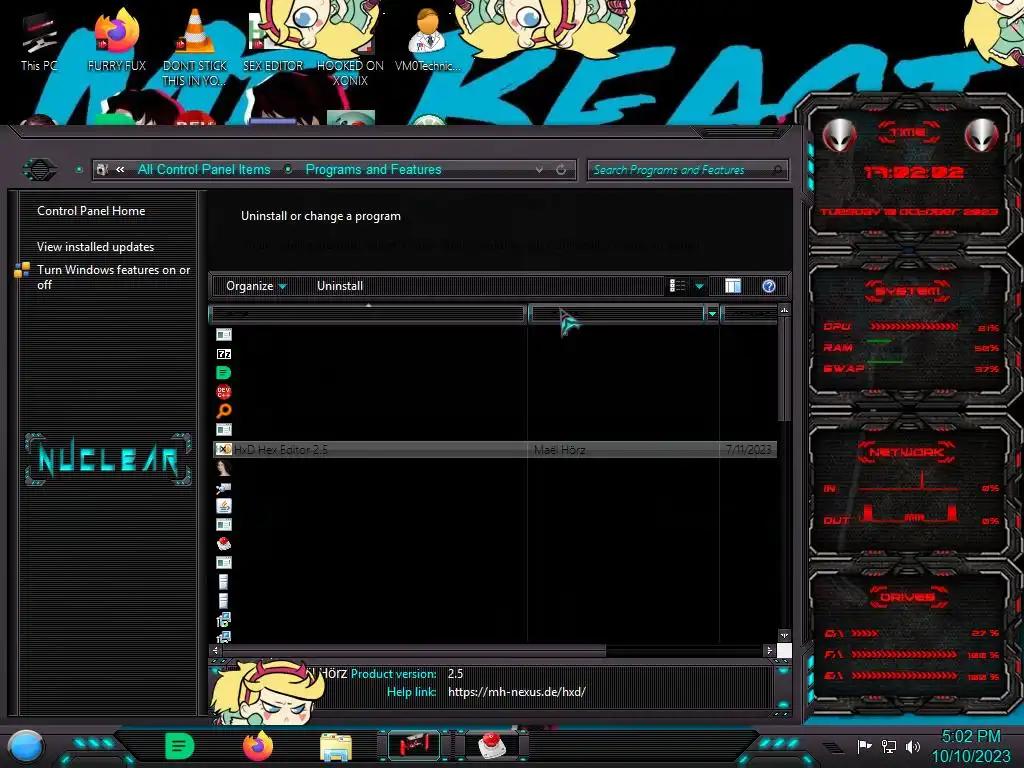The height and width of the screenshot is (768, 1024).
Task: Click the Windows features shield icon
Action: pos(22,270)
